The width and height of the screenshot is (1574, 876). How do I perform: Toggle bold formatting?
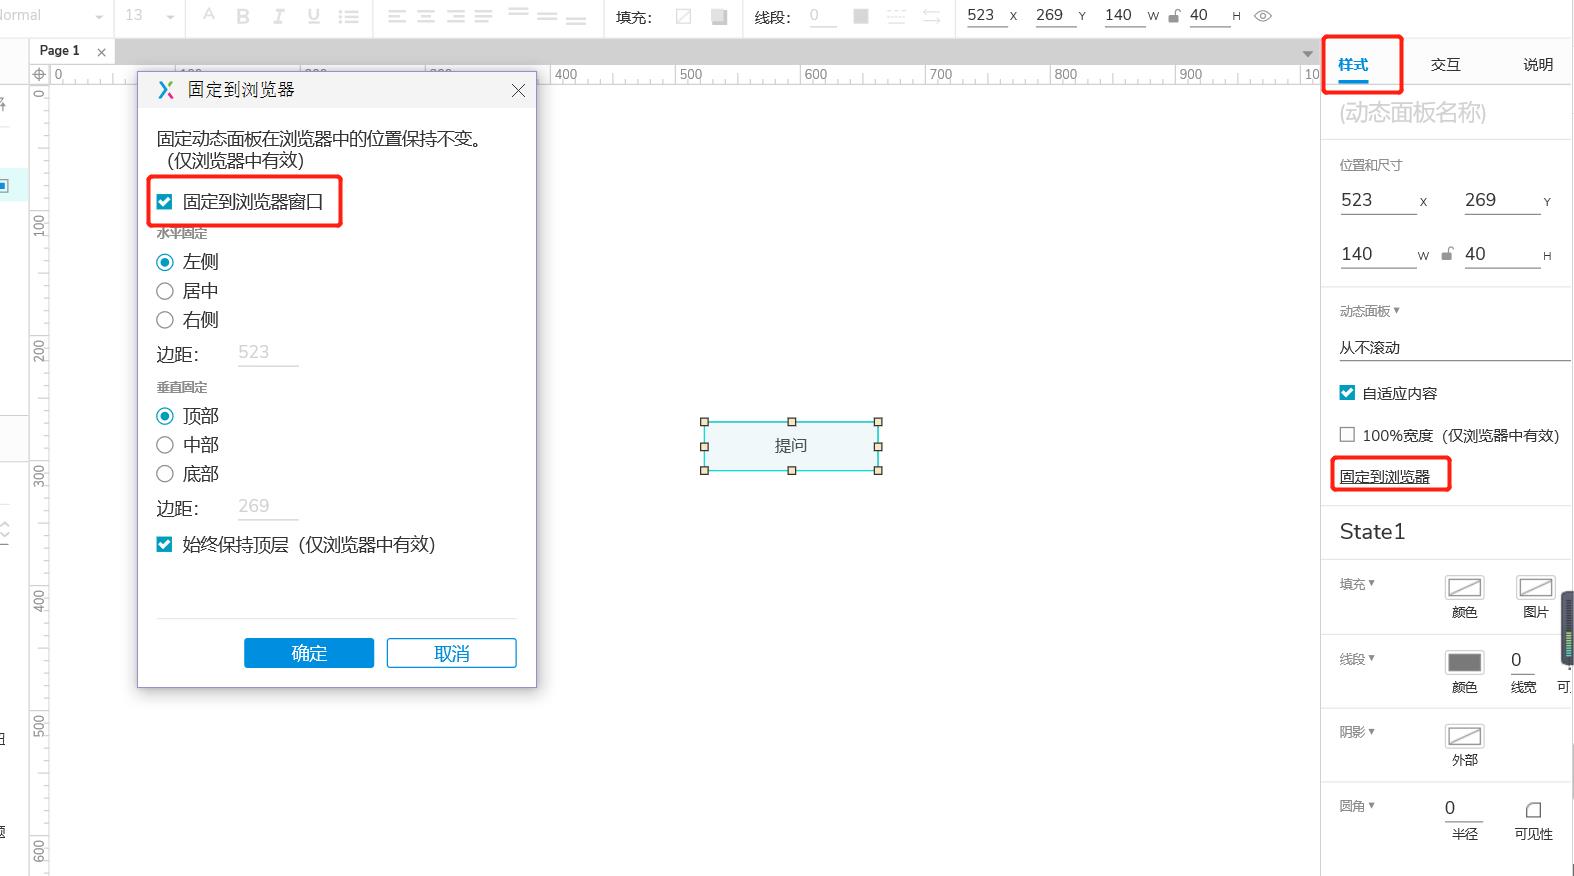(243, 16)
